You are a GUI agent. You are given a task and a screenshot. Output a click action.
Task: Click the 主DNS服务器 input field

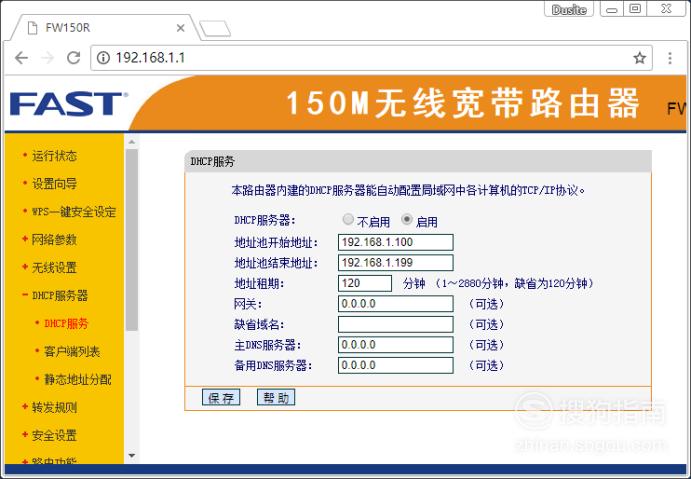point(395,345)
